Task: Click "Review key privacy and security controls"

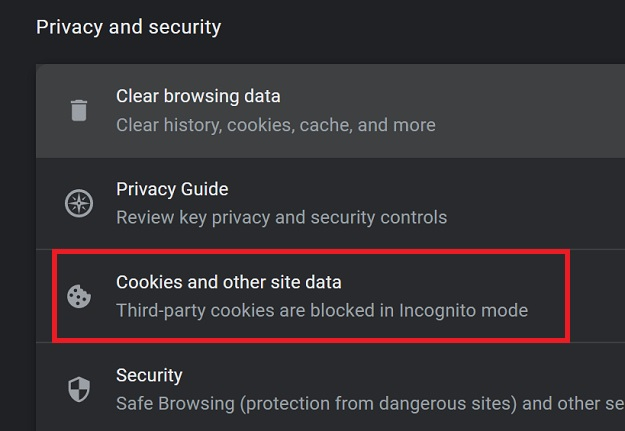Action: 281,217
